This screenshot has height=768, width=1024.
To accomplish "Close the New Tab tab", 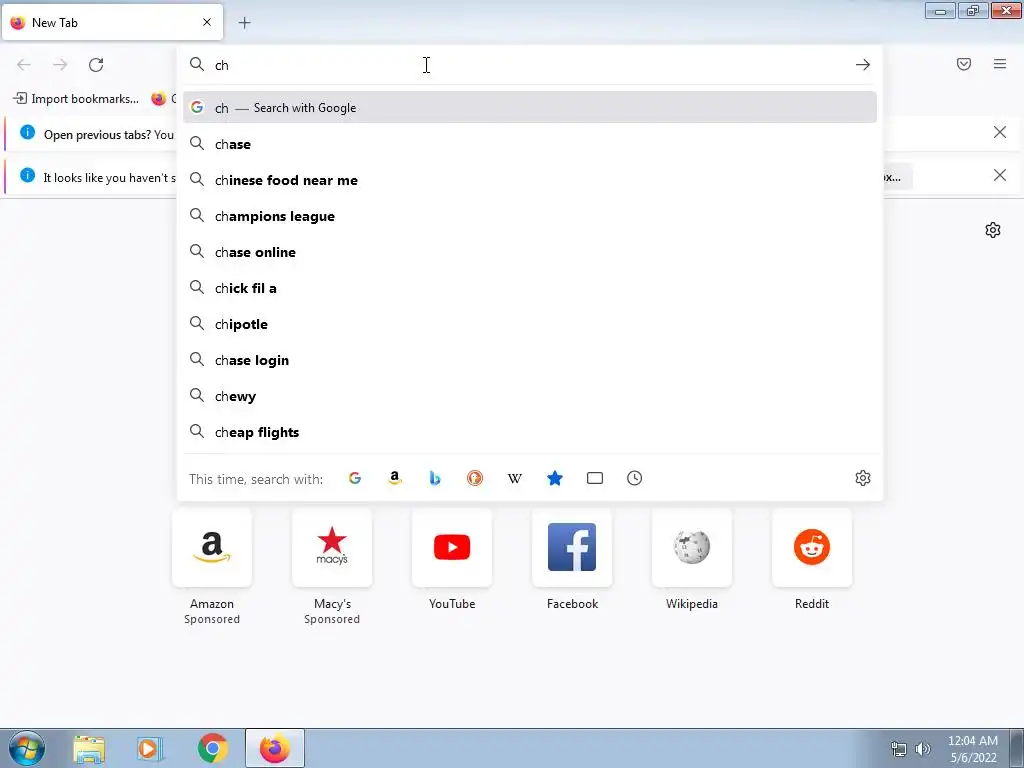I will point(207,22).
